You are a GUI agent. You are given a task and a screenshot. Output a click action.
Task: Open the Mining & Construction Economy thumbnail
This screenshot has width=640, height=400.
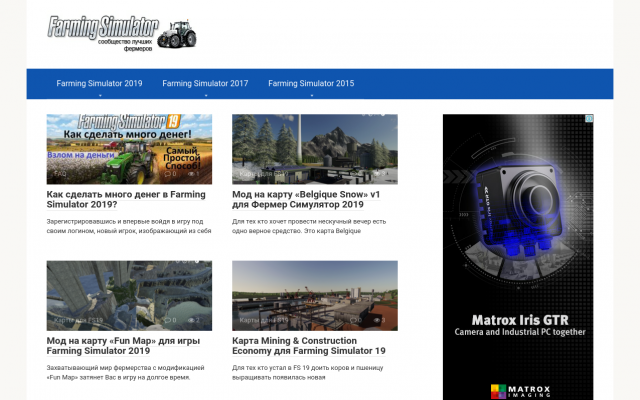[315, 296]
